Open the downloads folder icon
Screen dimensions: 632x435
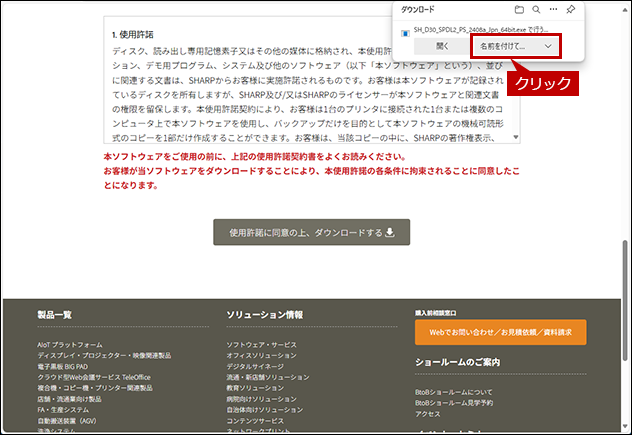(x=519, y=9)
